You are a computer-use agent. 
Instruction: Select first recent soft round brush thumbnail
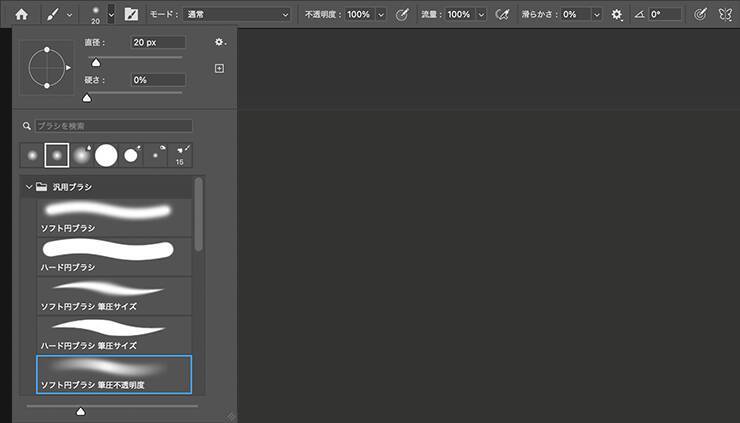tap(32, 155)
